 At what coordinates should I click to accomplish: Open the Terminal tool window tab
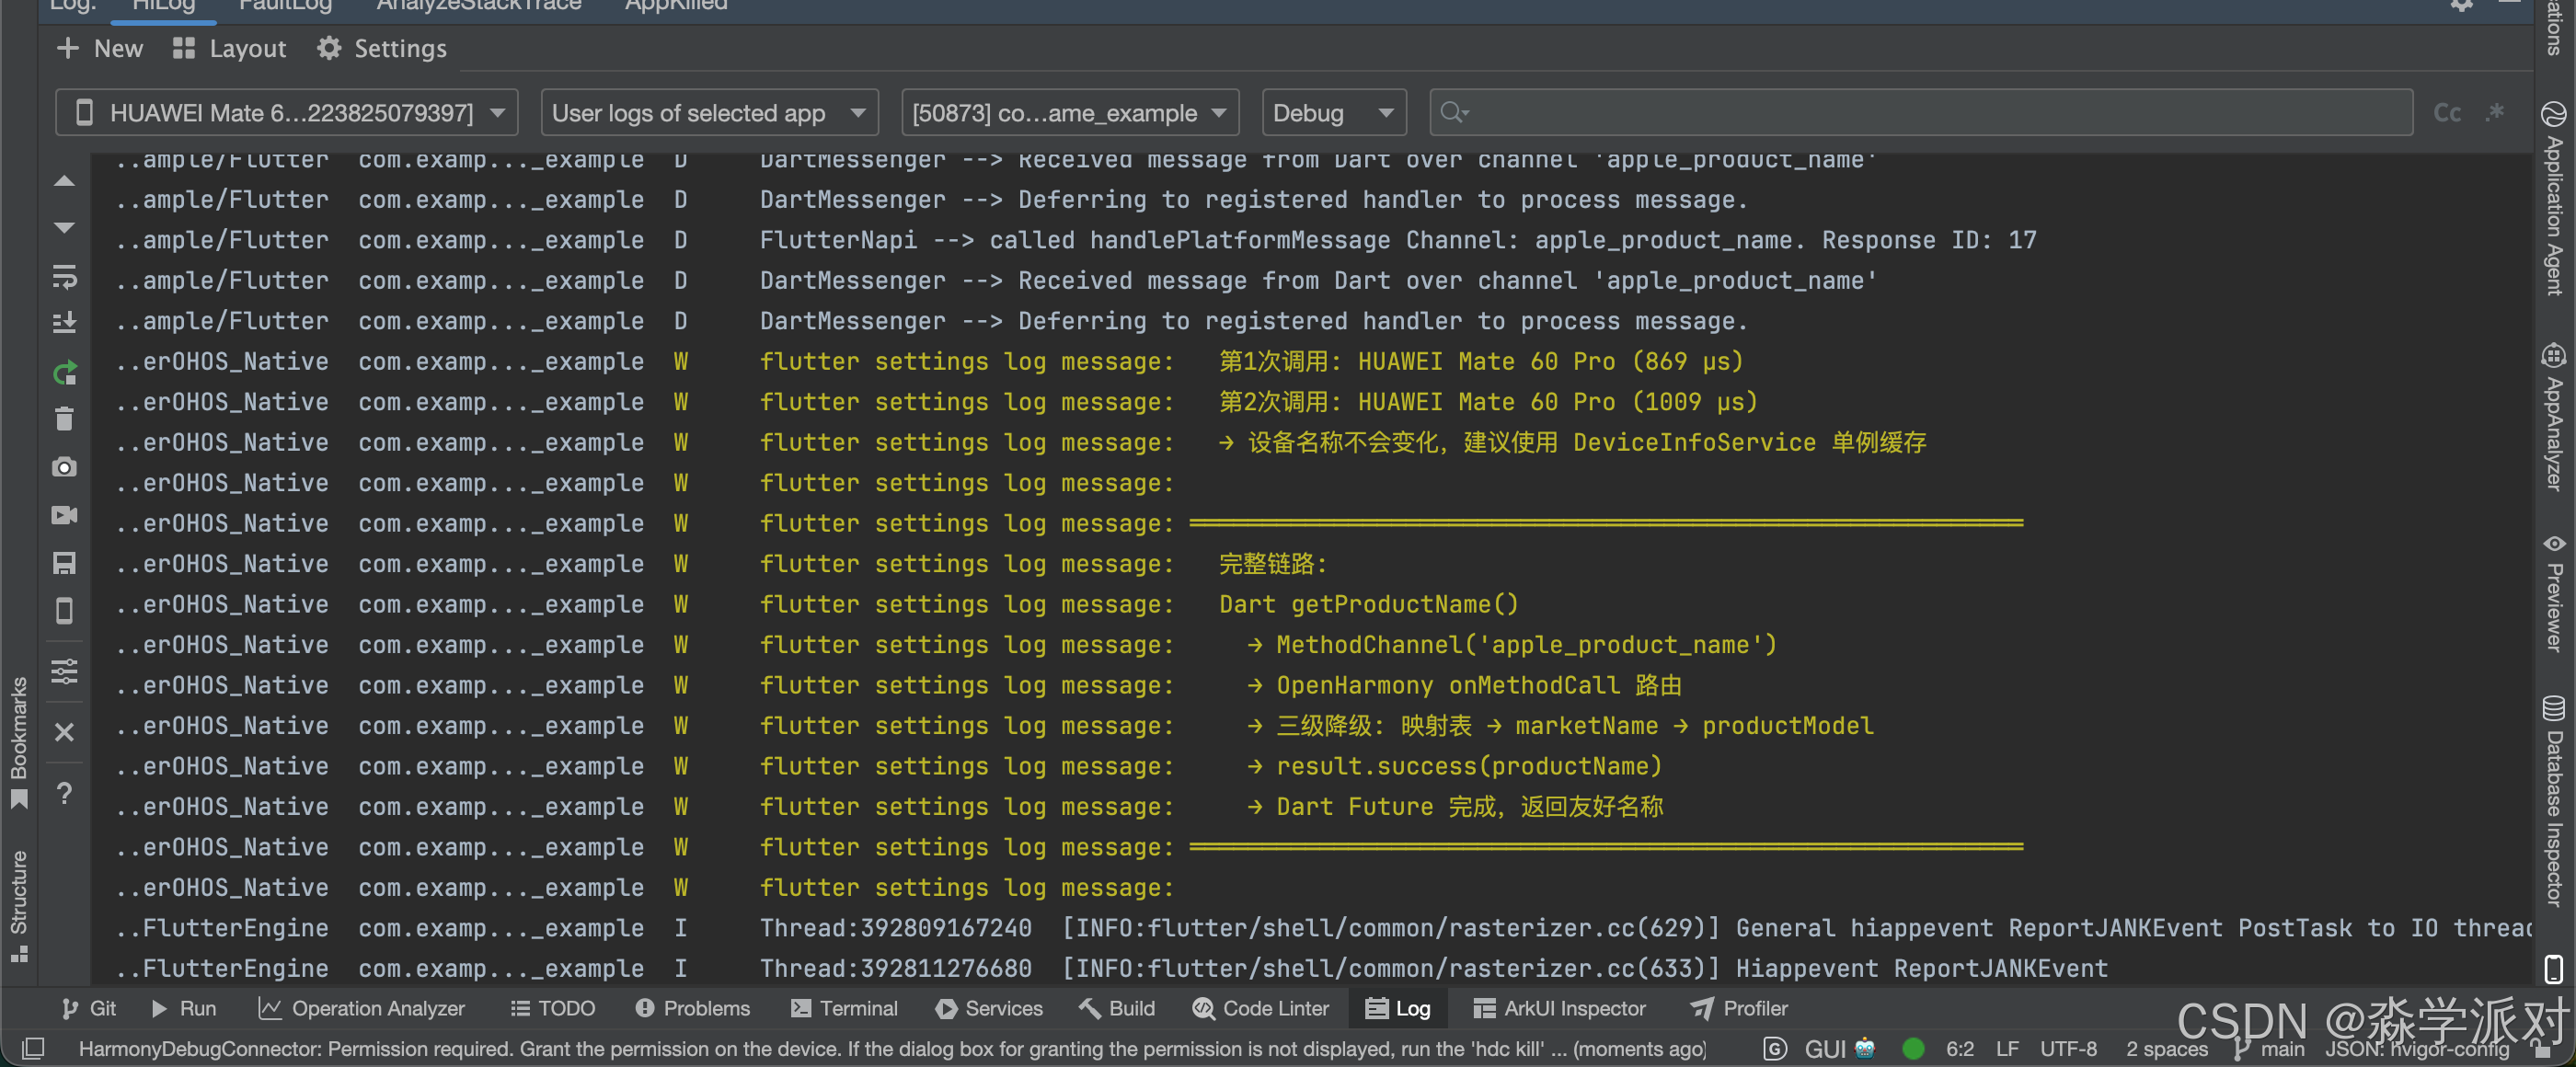[843, 1008]
